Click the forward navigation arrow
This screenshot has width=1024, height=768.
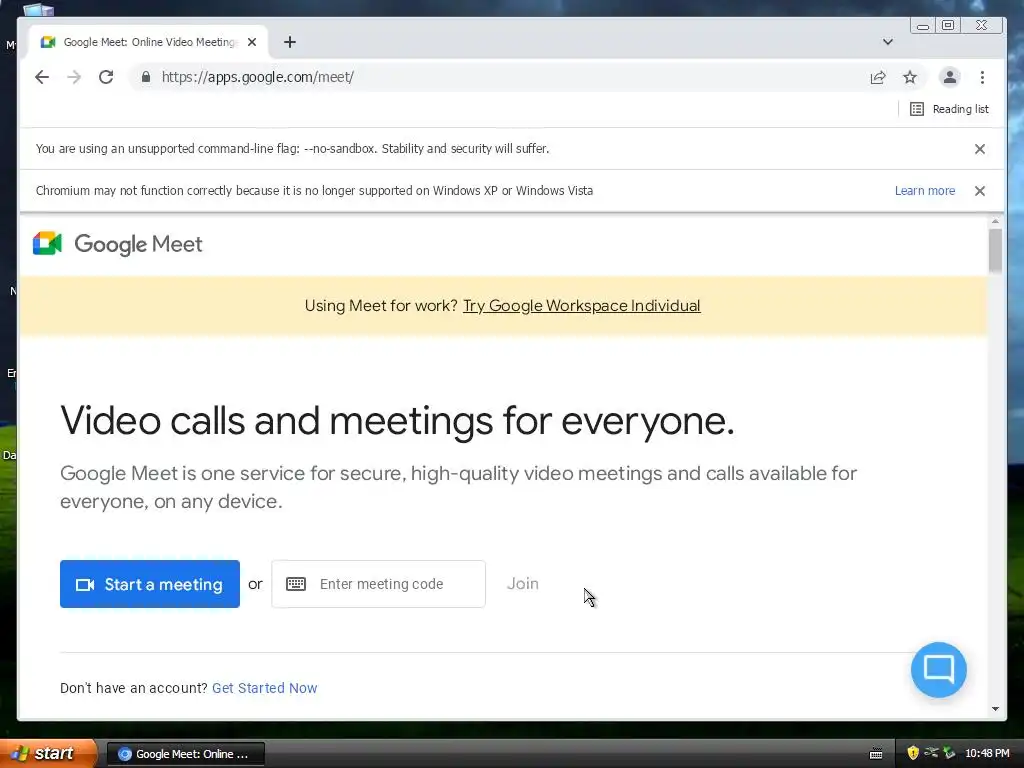point(74,77)
